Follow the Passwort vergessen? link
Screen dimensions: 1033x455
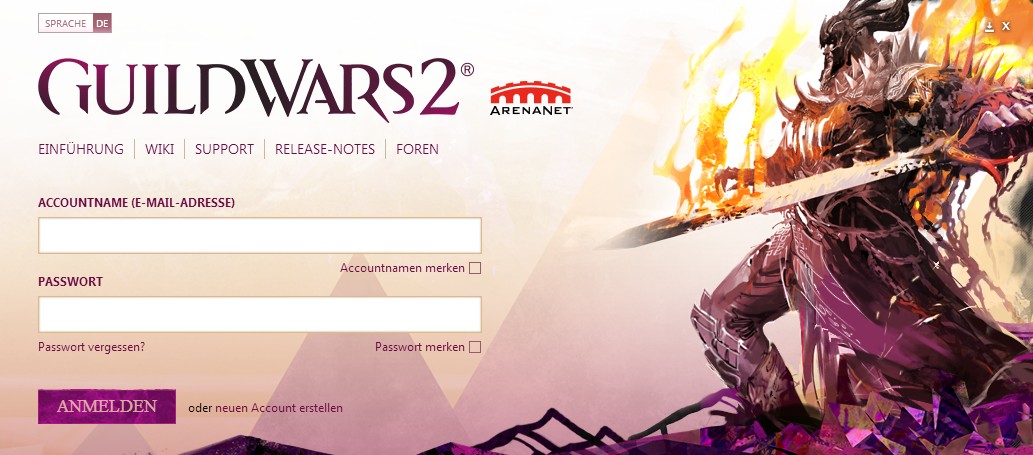pos(92,346)
